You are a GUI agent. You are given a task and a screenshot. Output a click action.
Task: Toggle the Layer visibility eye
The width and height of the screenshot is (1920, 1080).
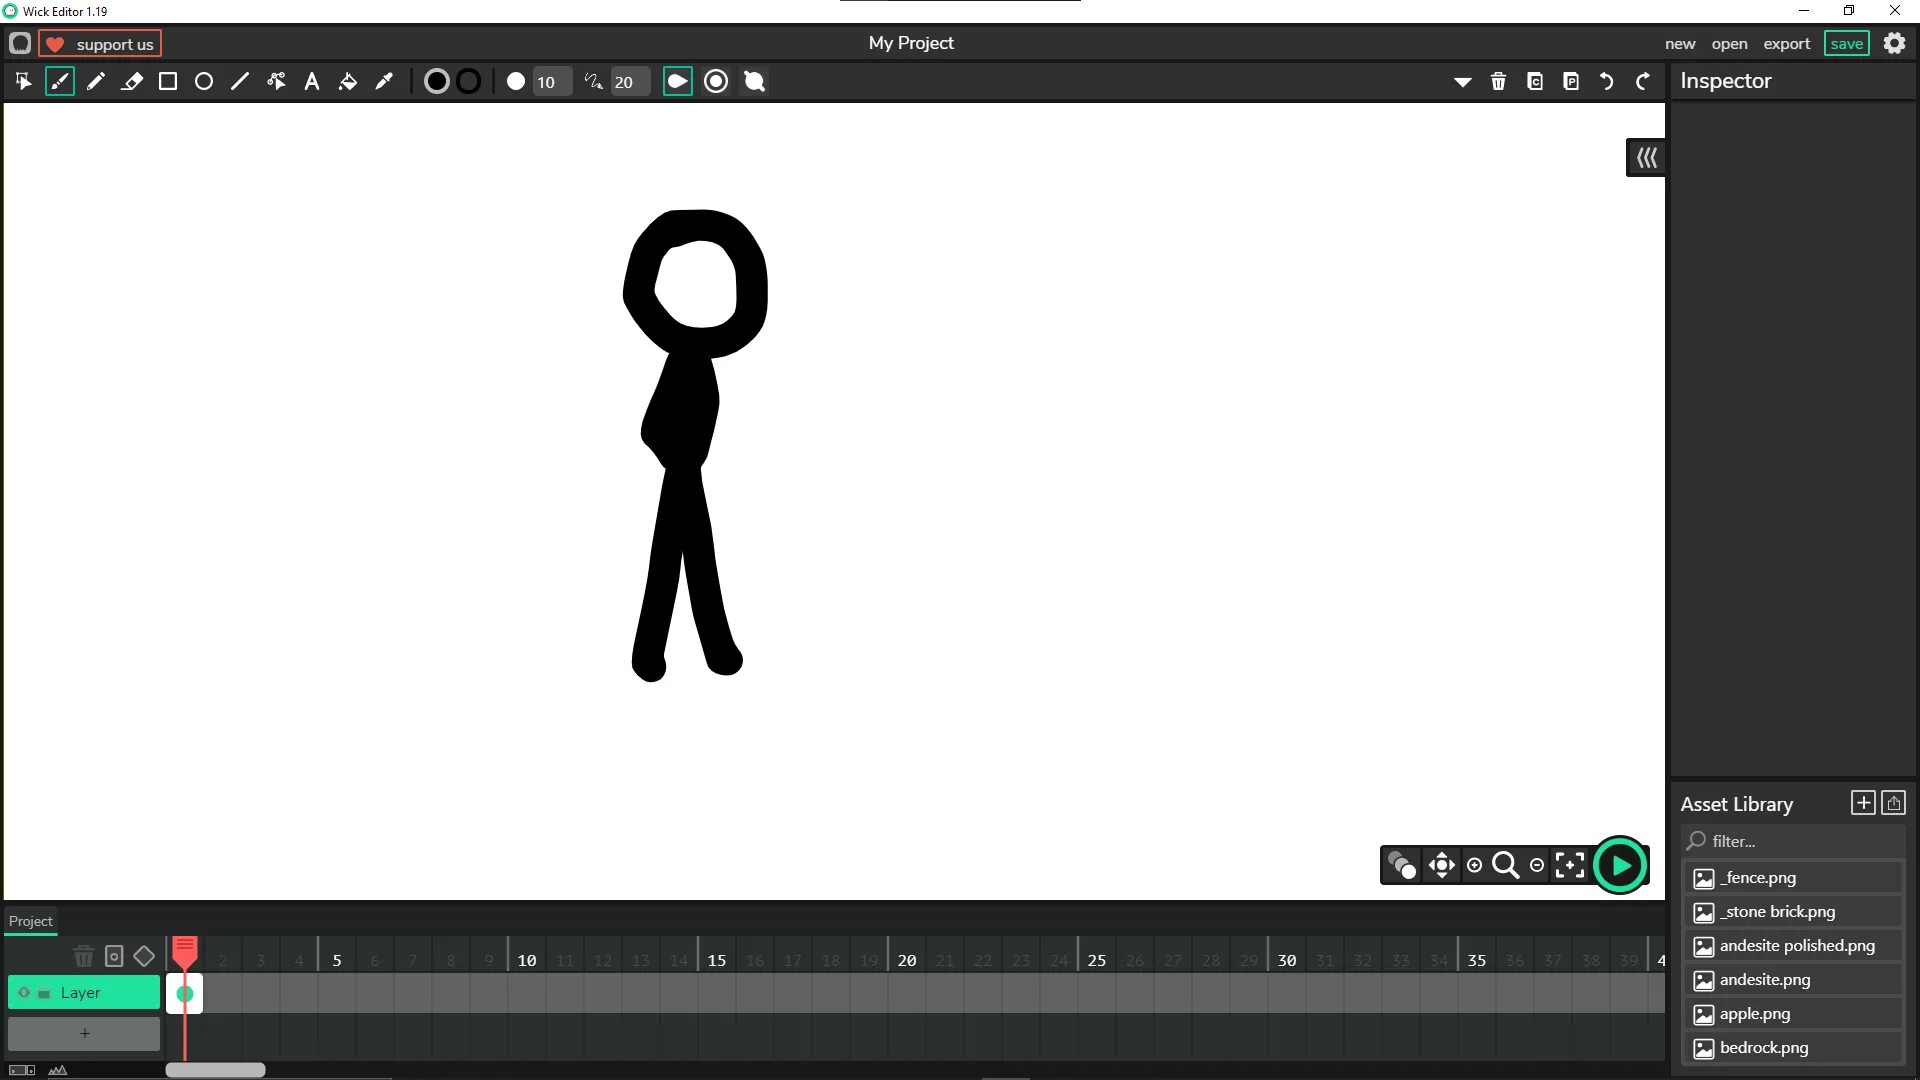[x=24, y=993]
